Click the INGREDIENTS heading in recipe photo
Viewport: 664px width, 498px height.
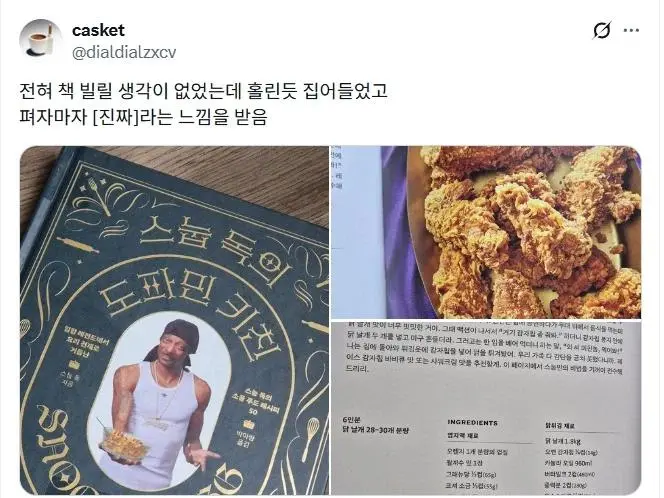pyautogui.click(x=472, y=423)
